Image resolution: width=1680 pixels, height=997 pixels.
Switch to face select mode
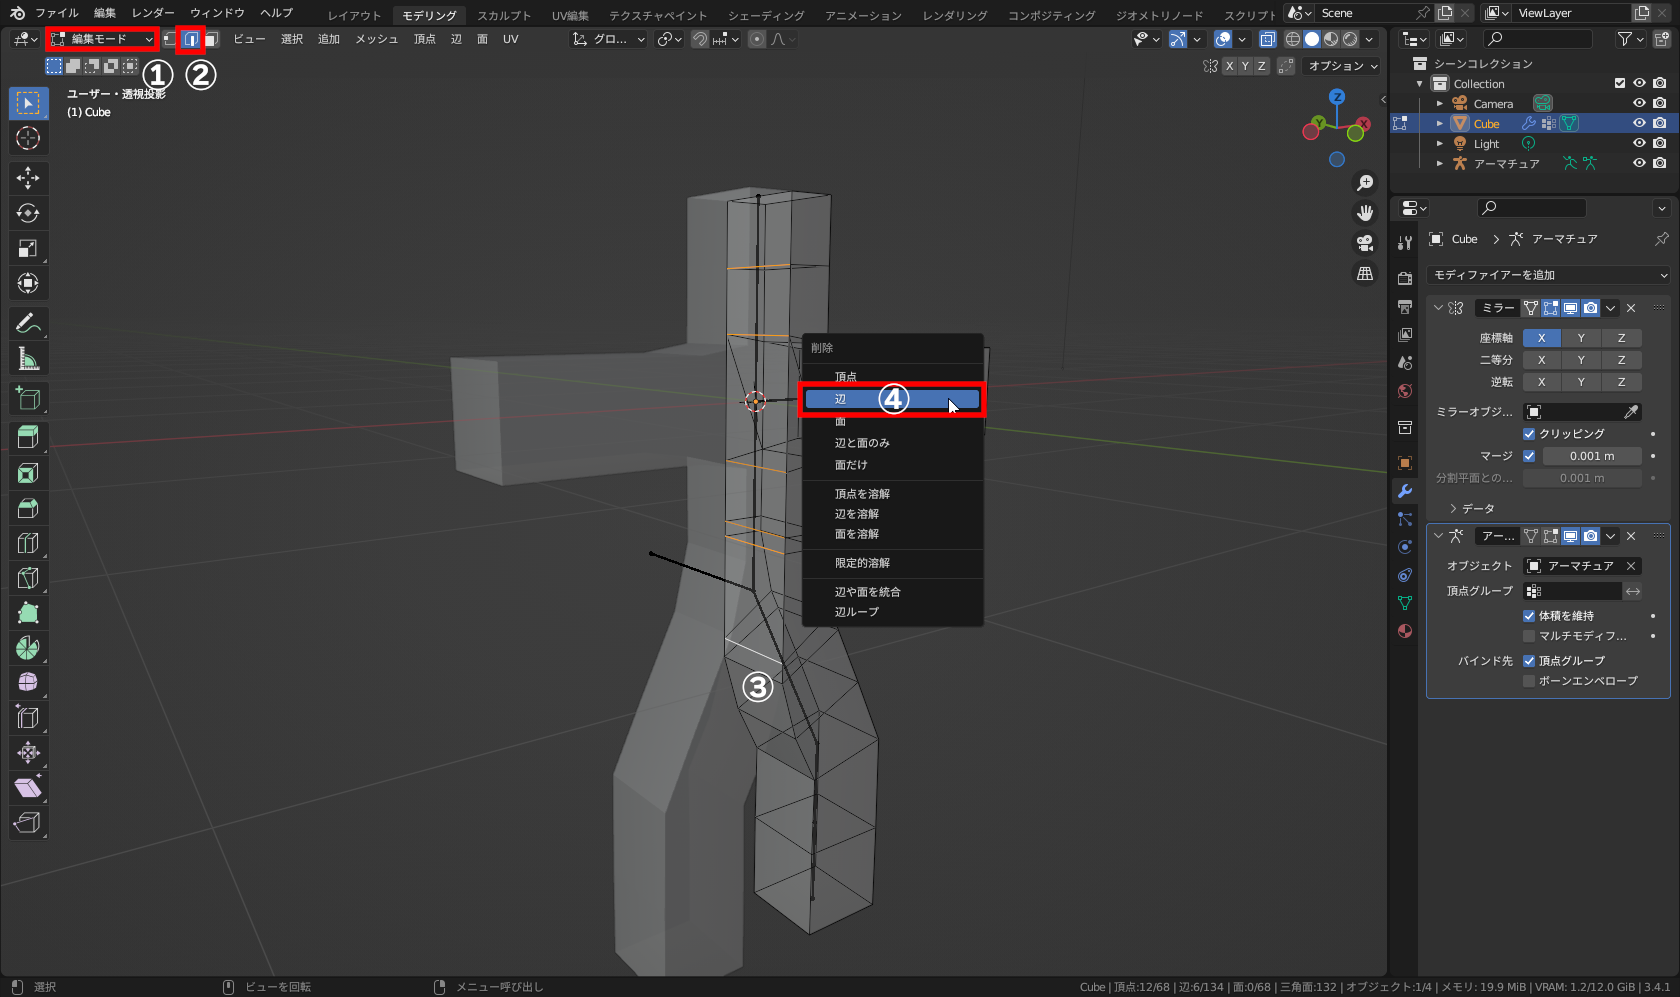click(x=211, y=39)
